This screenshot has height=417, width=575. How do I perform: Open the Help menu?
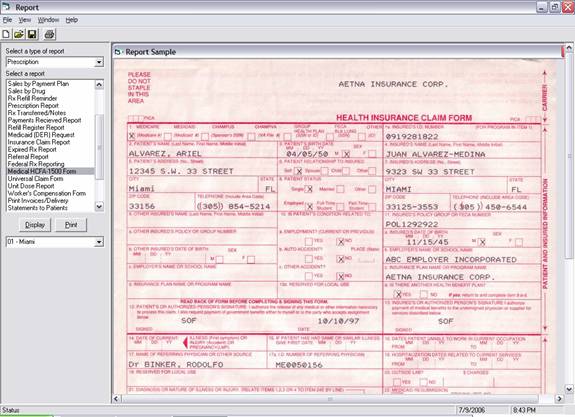pyautogui.click(x=72, y=20)
